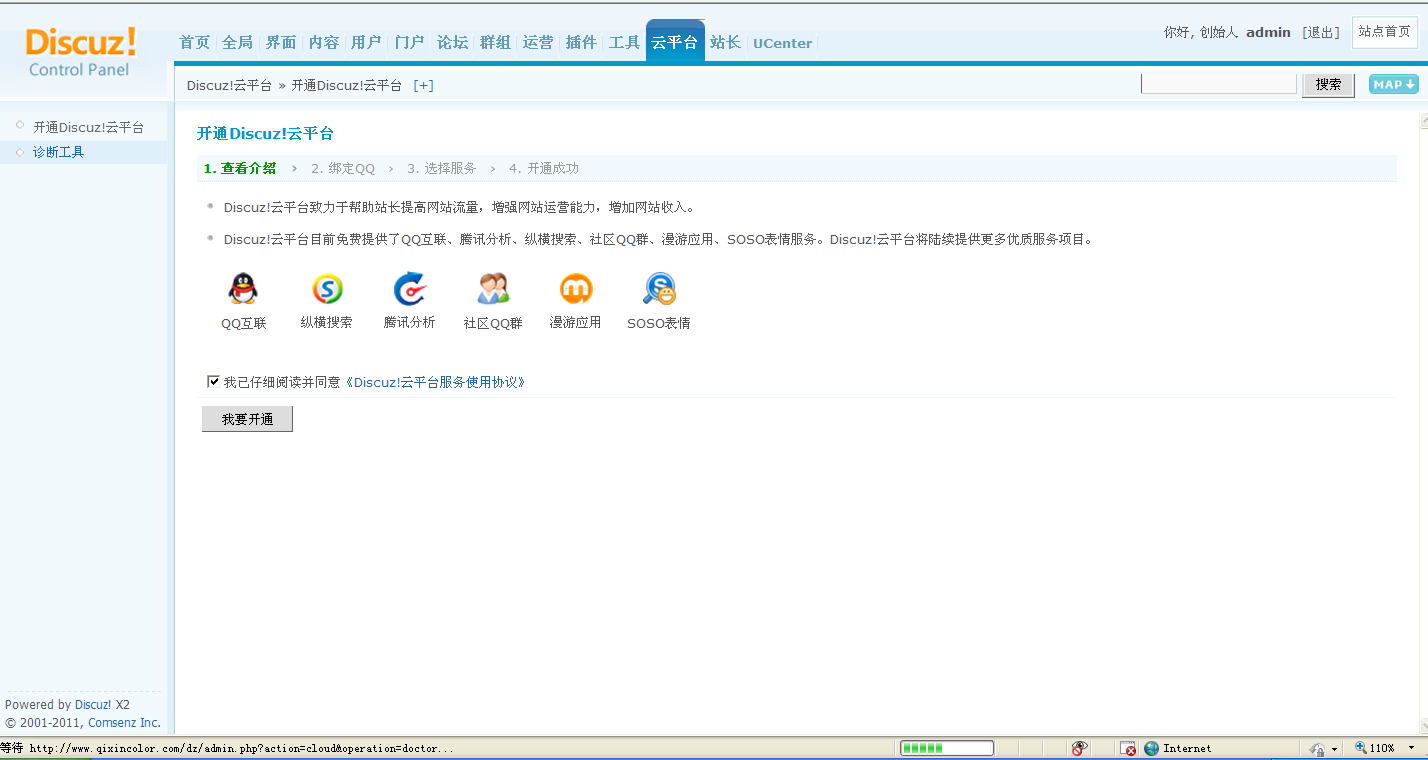Open the 运营 menu tab

pyautogui.click(x=538, y=42)
